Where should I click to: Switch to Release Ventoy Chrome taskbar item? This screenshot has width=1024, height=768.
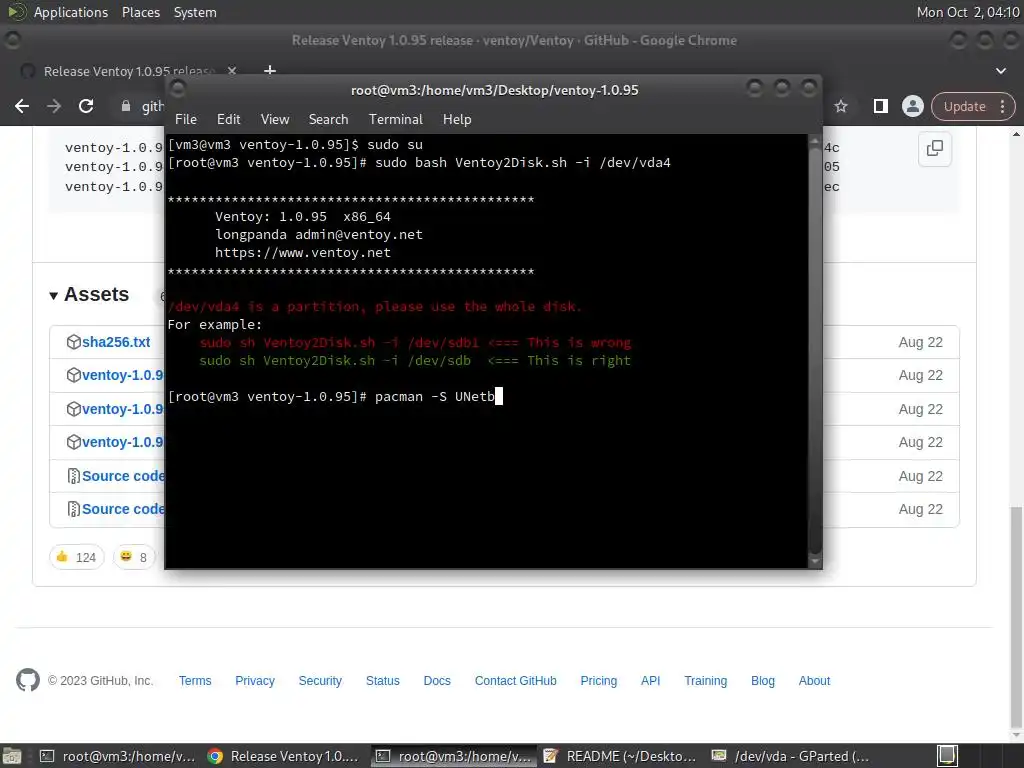pos(283,756)
